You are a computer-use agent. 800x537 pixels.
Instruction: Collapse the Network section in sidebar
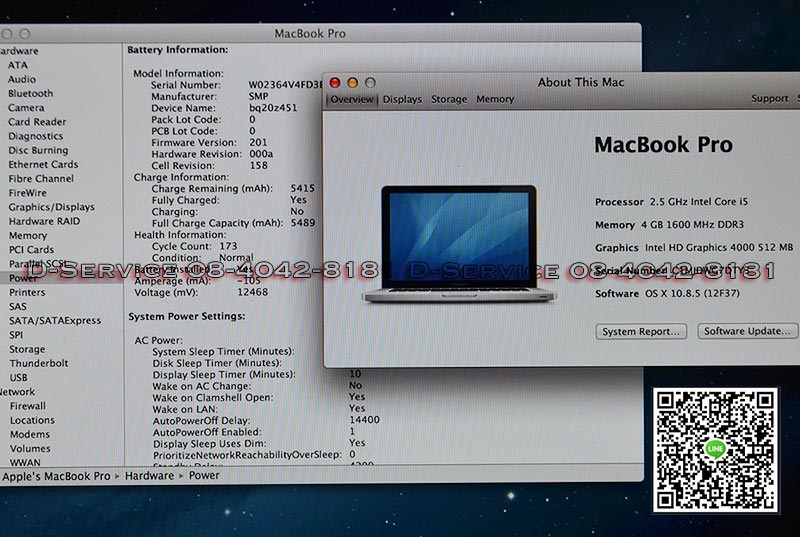pos(18,392)
